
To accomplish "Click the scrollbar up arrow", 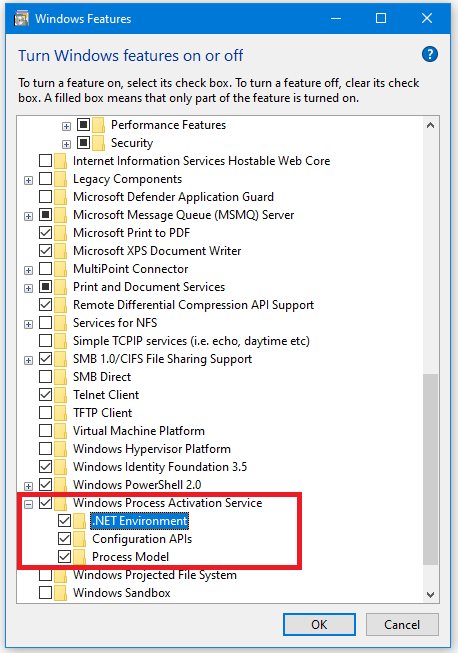I will click(x=431, y=125).
